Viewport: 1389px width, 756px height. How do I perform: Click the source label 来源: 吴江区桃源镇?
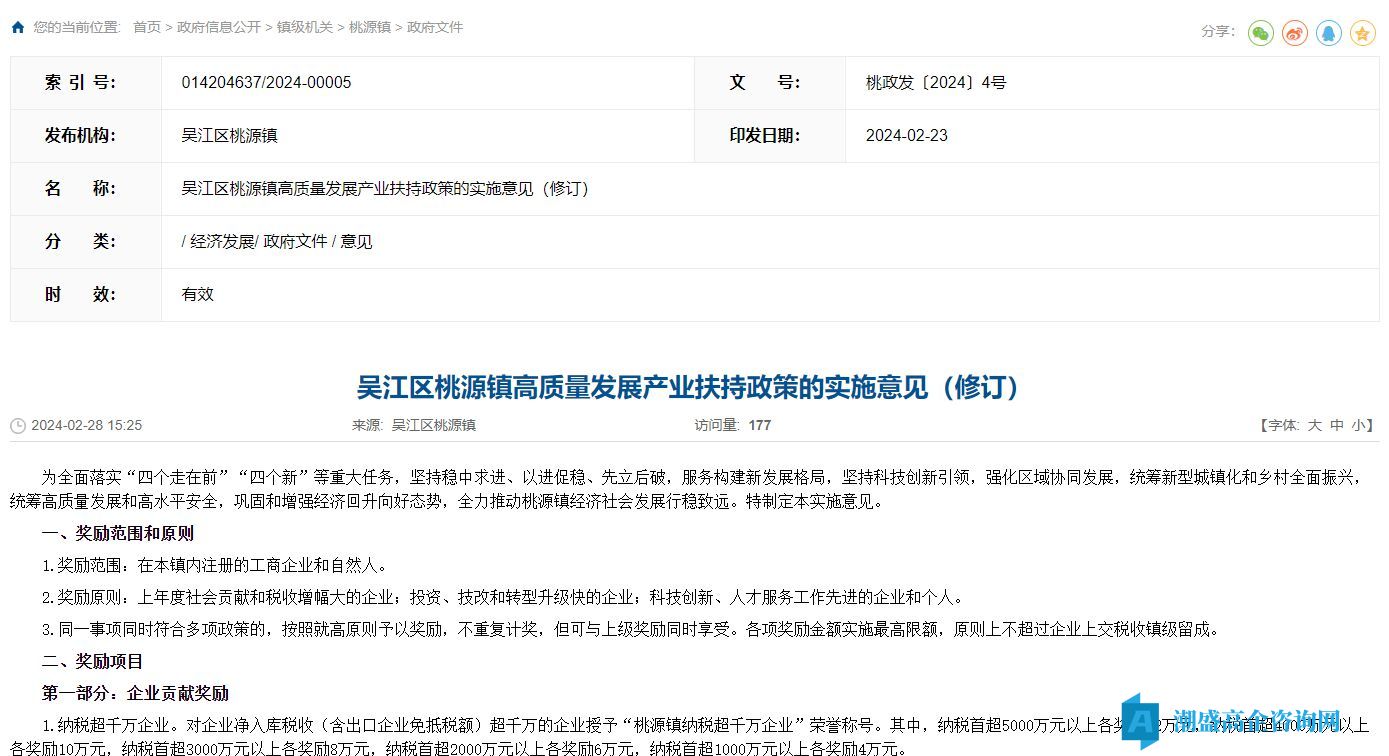[414, 425]
